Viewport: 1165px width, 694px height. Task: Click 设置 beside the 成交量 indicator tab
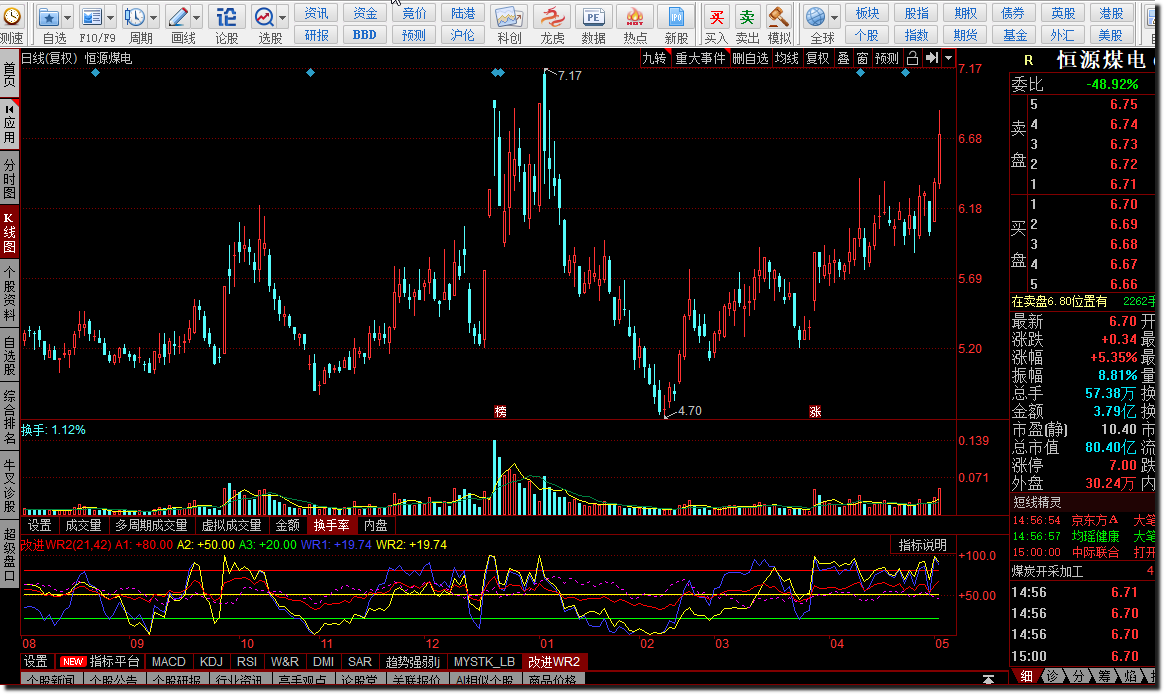coord(39,525)
